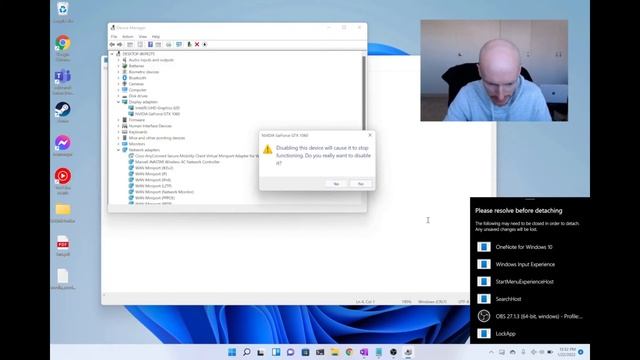
Task: Open the File menu in Device Manager
Action: coord(114,37)
